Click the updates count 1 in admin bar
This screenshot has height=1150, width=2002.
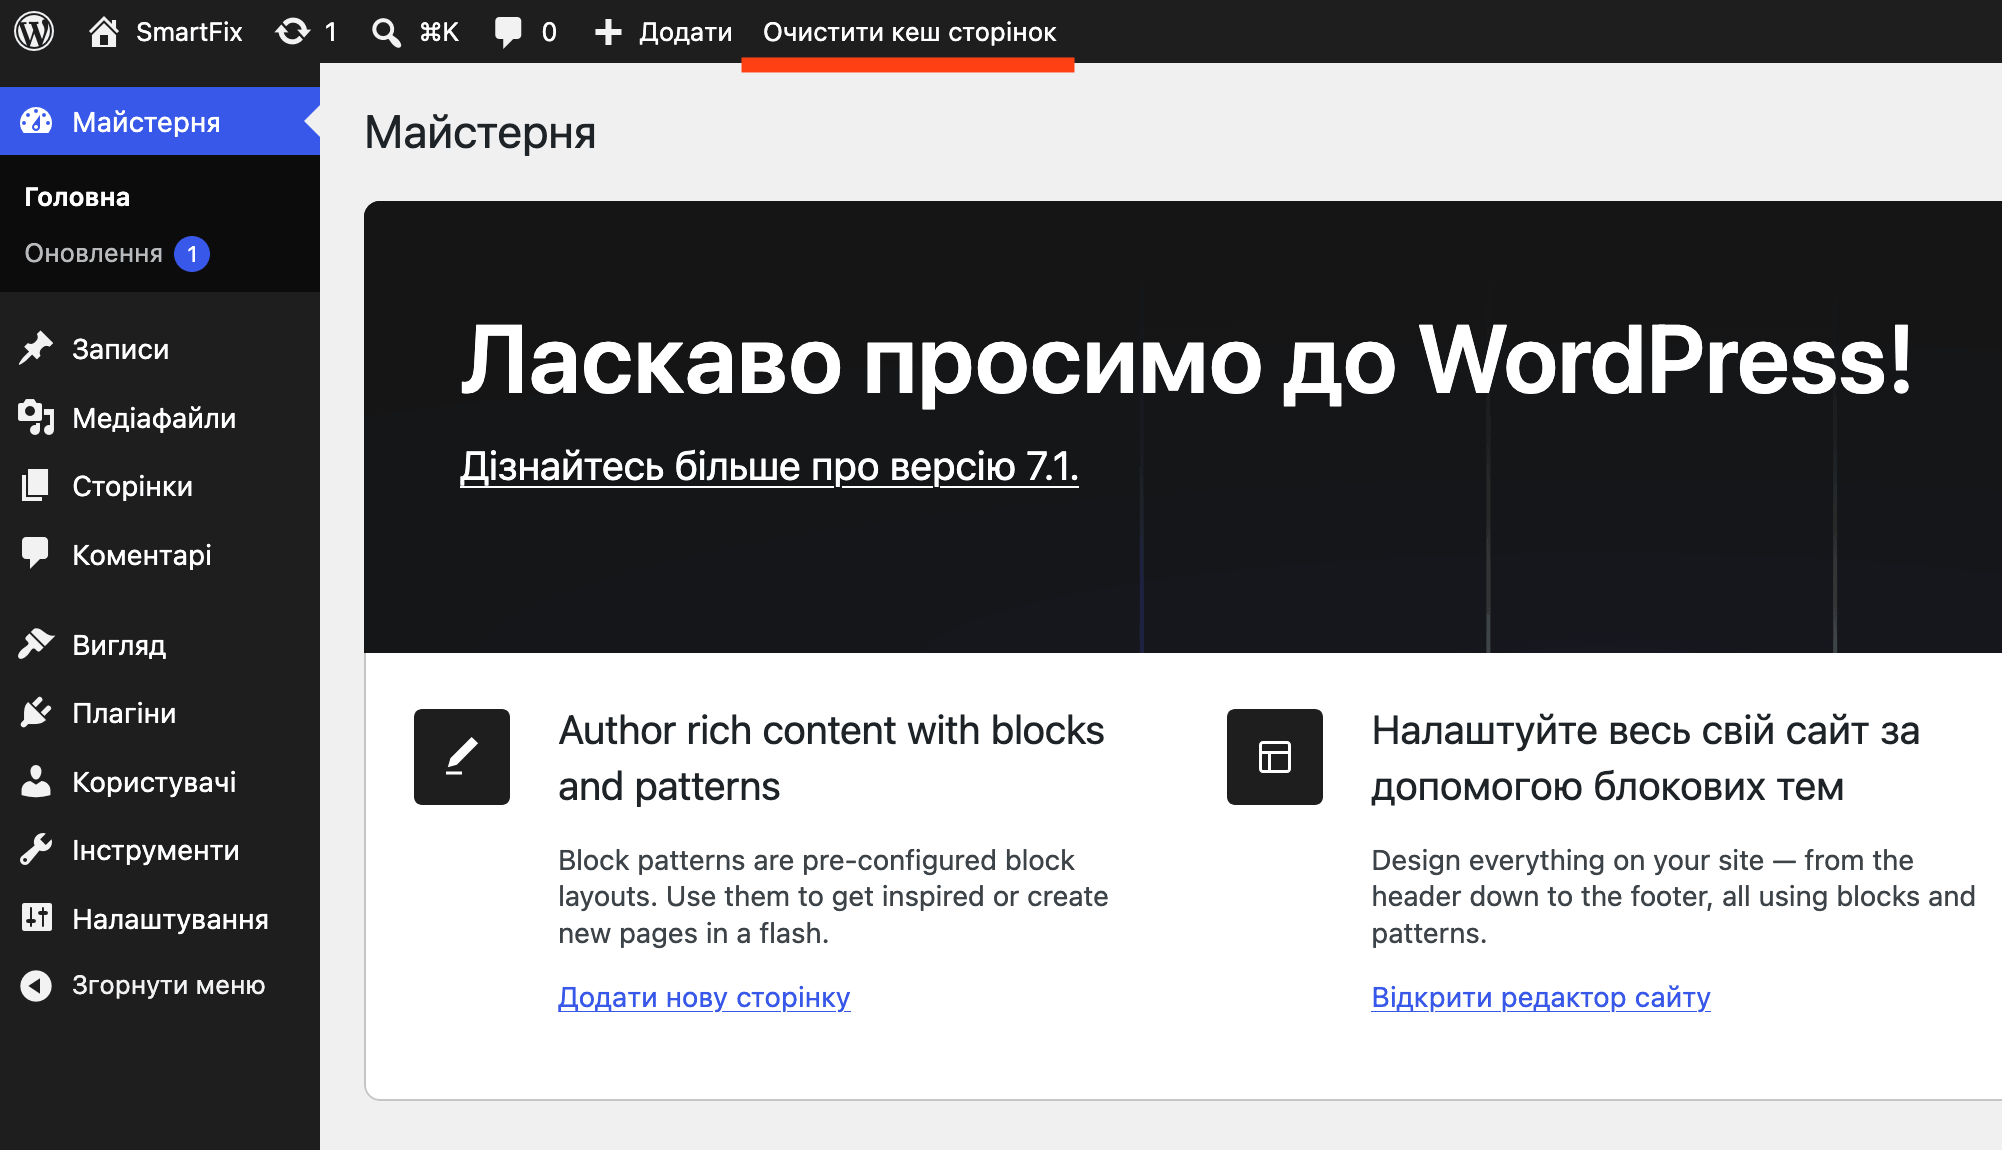click(330, 32)
